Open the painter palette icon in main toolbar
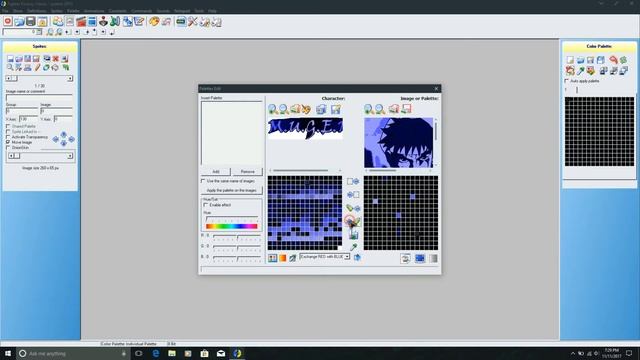The height and width of the screenshot is (360, 640). (154, 22)
